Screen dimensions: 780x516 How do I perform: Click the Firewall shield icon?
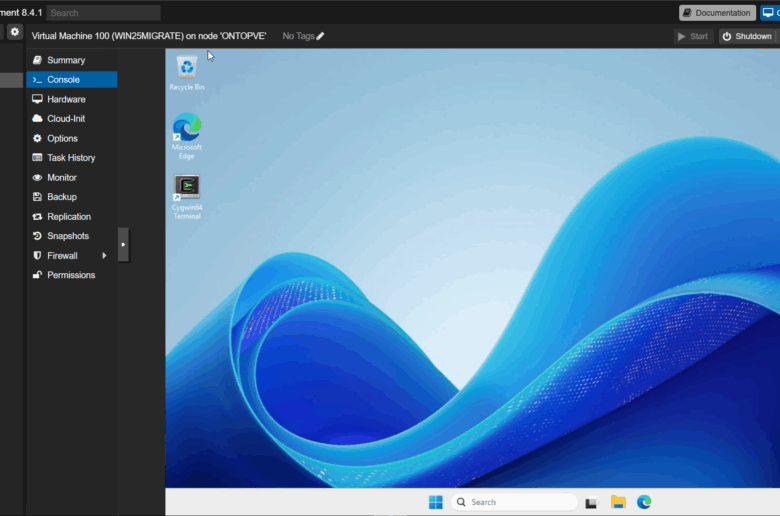(37, 255)
